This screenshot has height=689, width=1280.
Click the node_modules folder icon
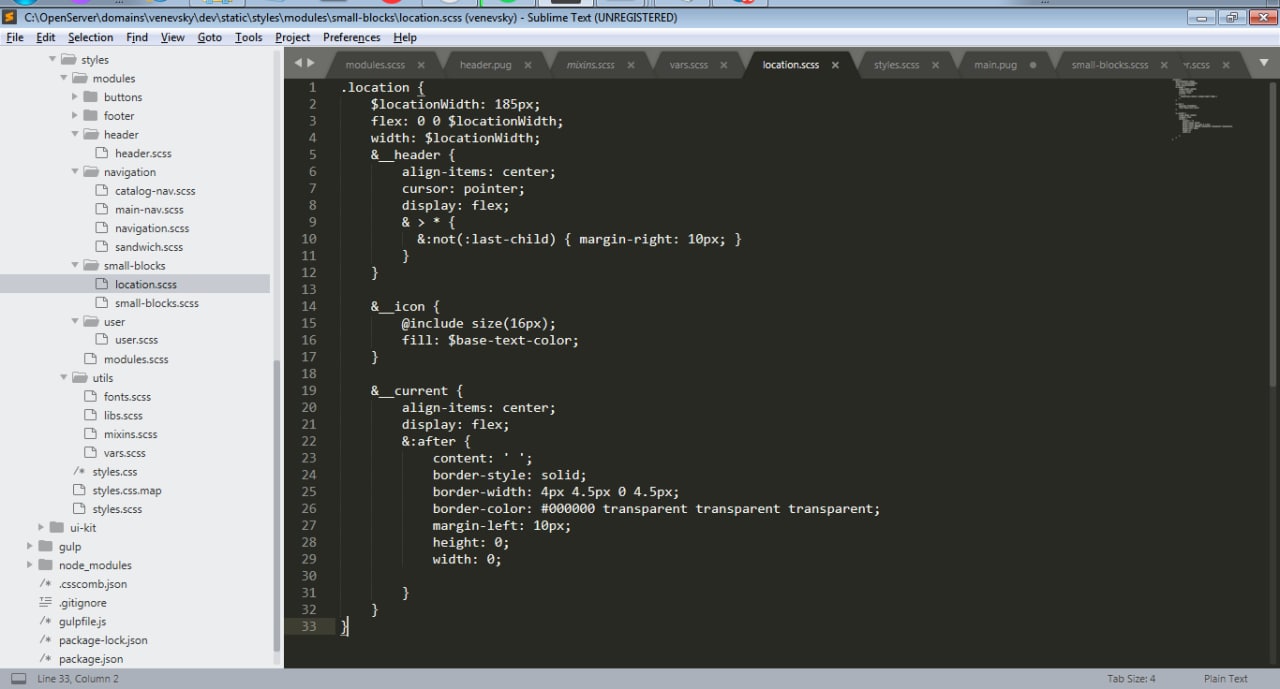pyautogui.click(x=45, y=565)
